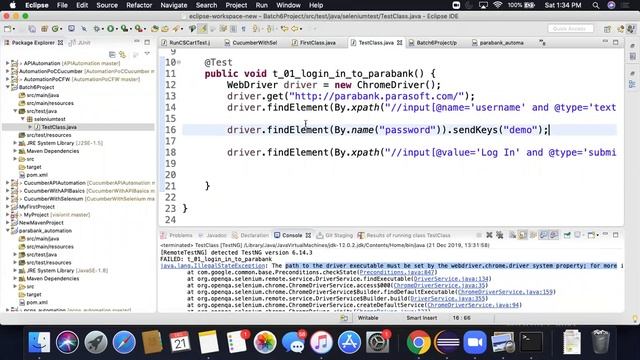Fold the method at line 10

point(179,62)
